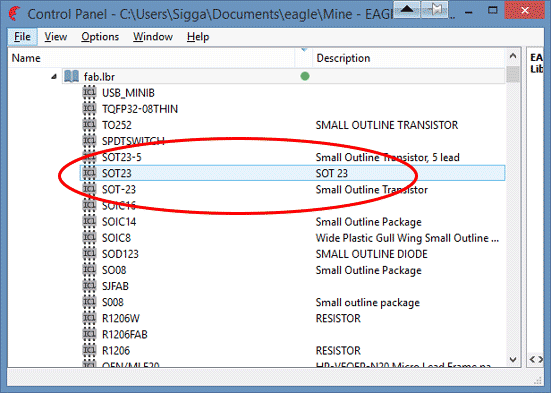Viewport: 551px width, 393px height.
Task: Select the R1206FAB package entry
Action: click(125, 335)
